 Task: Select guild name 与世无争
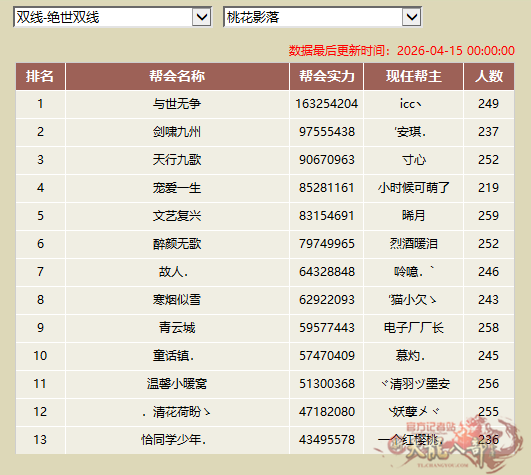pyautogui.click(x=177, y=104)
